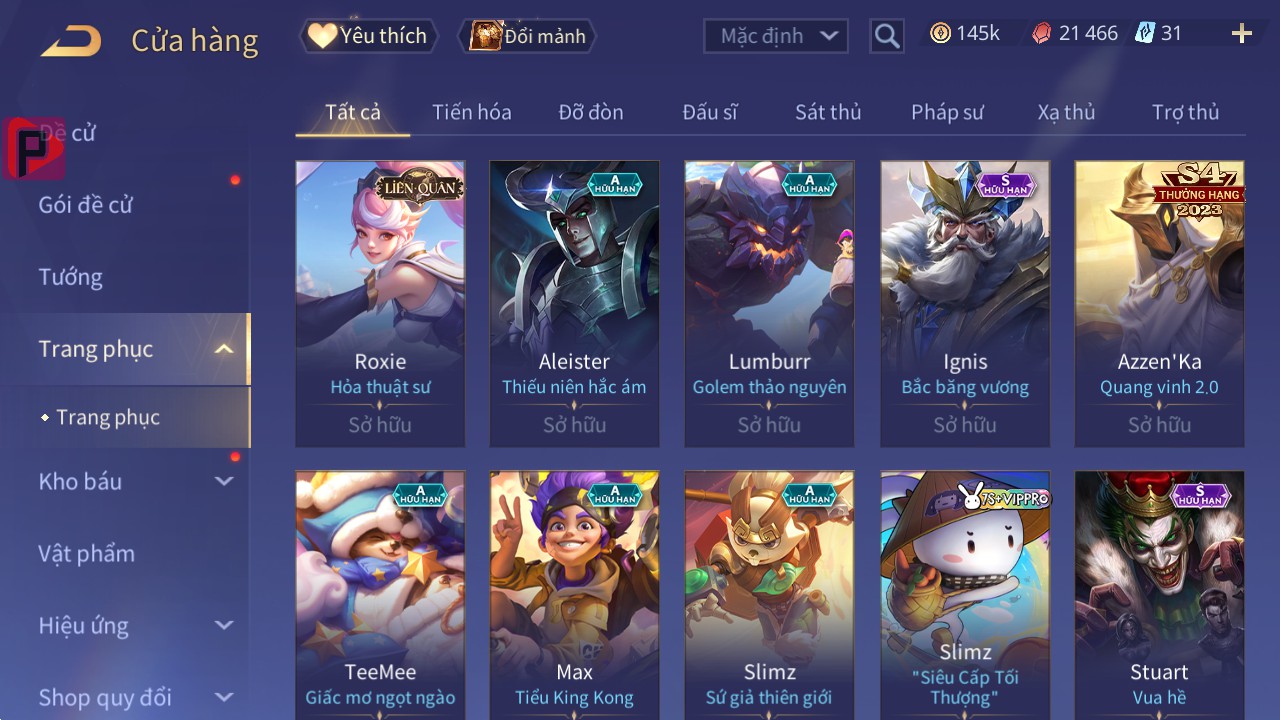Click the red ruby currency icon
1280x720 pixels.
[1042, 33]
